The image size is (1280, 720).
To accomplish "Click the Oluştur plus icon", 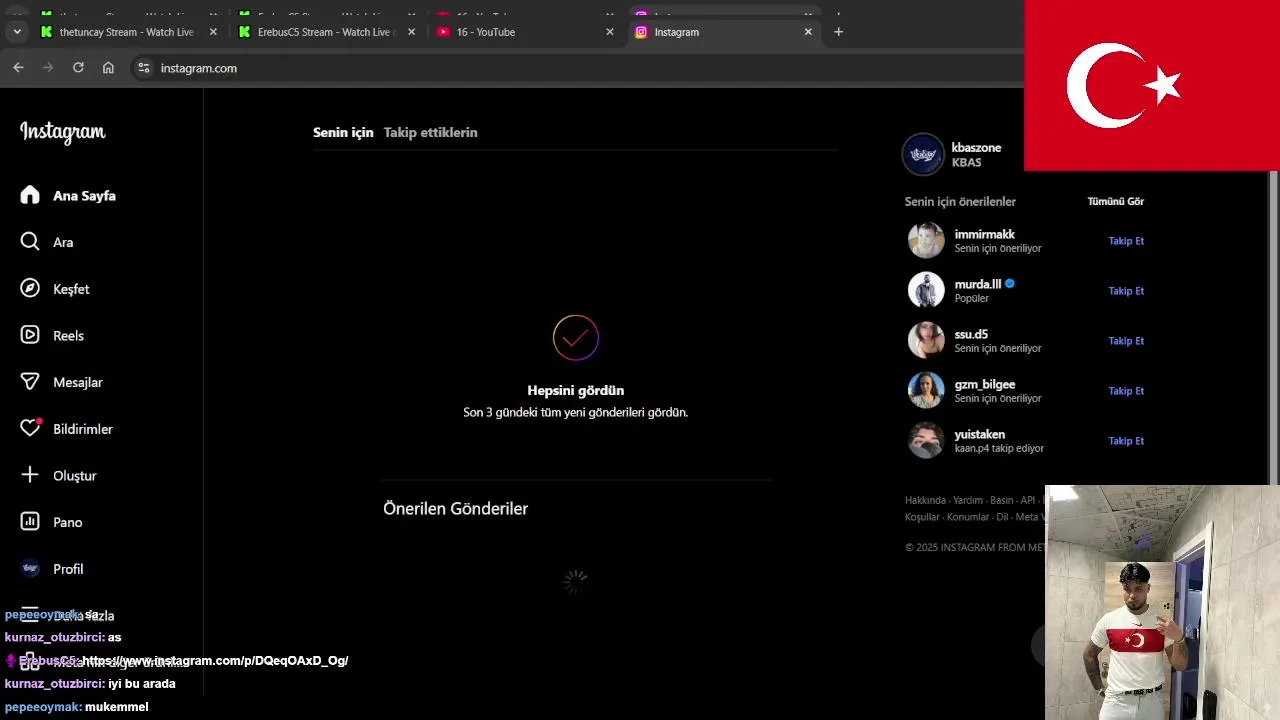I will 30,475.
